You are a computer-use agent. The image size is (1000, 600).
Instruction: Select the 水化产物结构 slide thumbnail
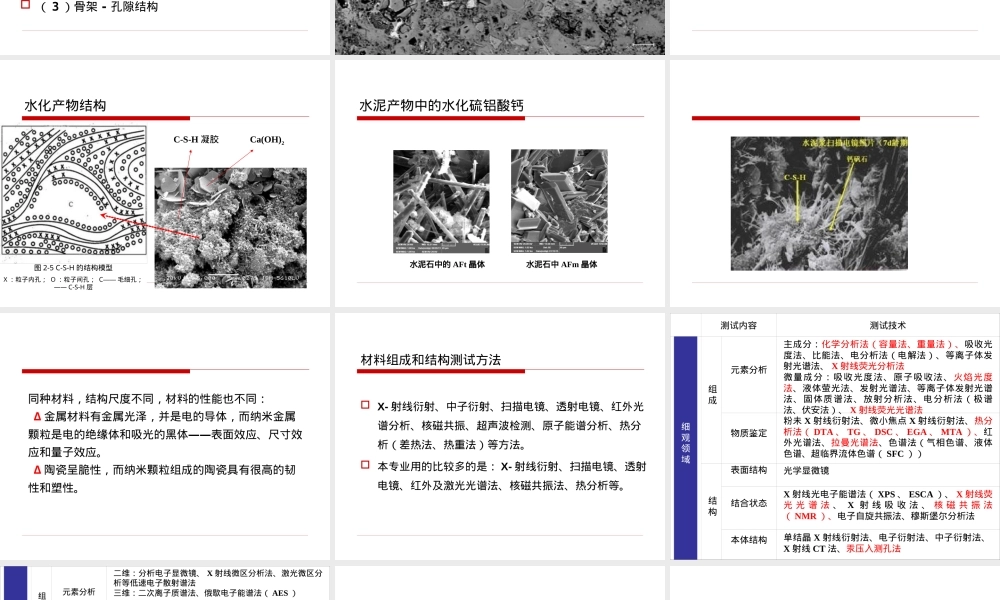165,184
